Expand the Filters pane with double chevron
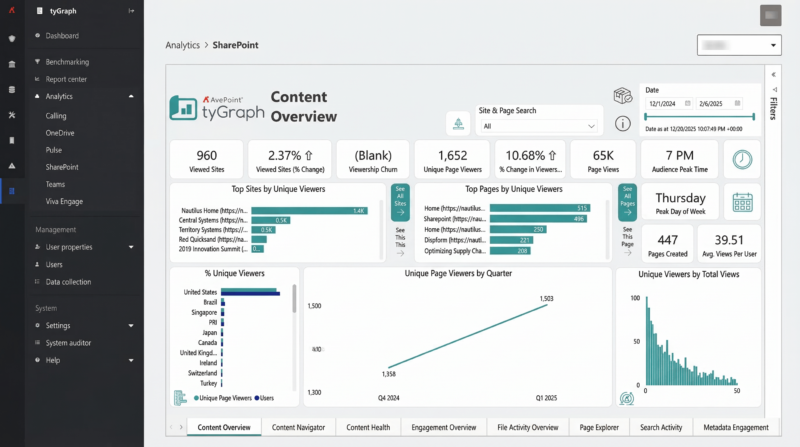800x447 pixels. click(772, 74)
